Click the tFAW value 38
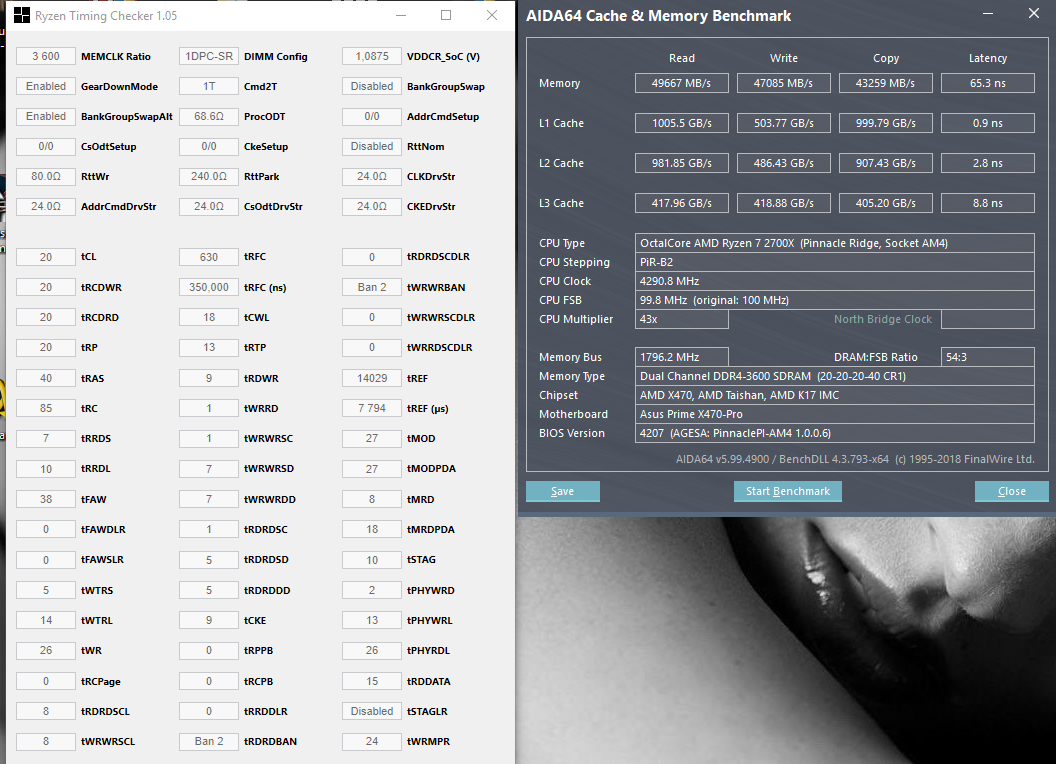 [46, 499]
